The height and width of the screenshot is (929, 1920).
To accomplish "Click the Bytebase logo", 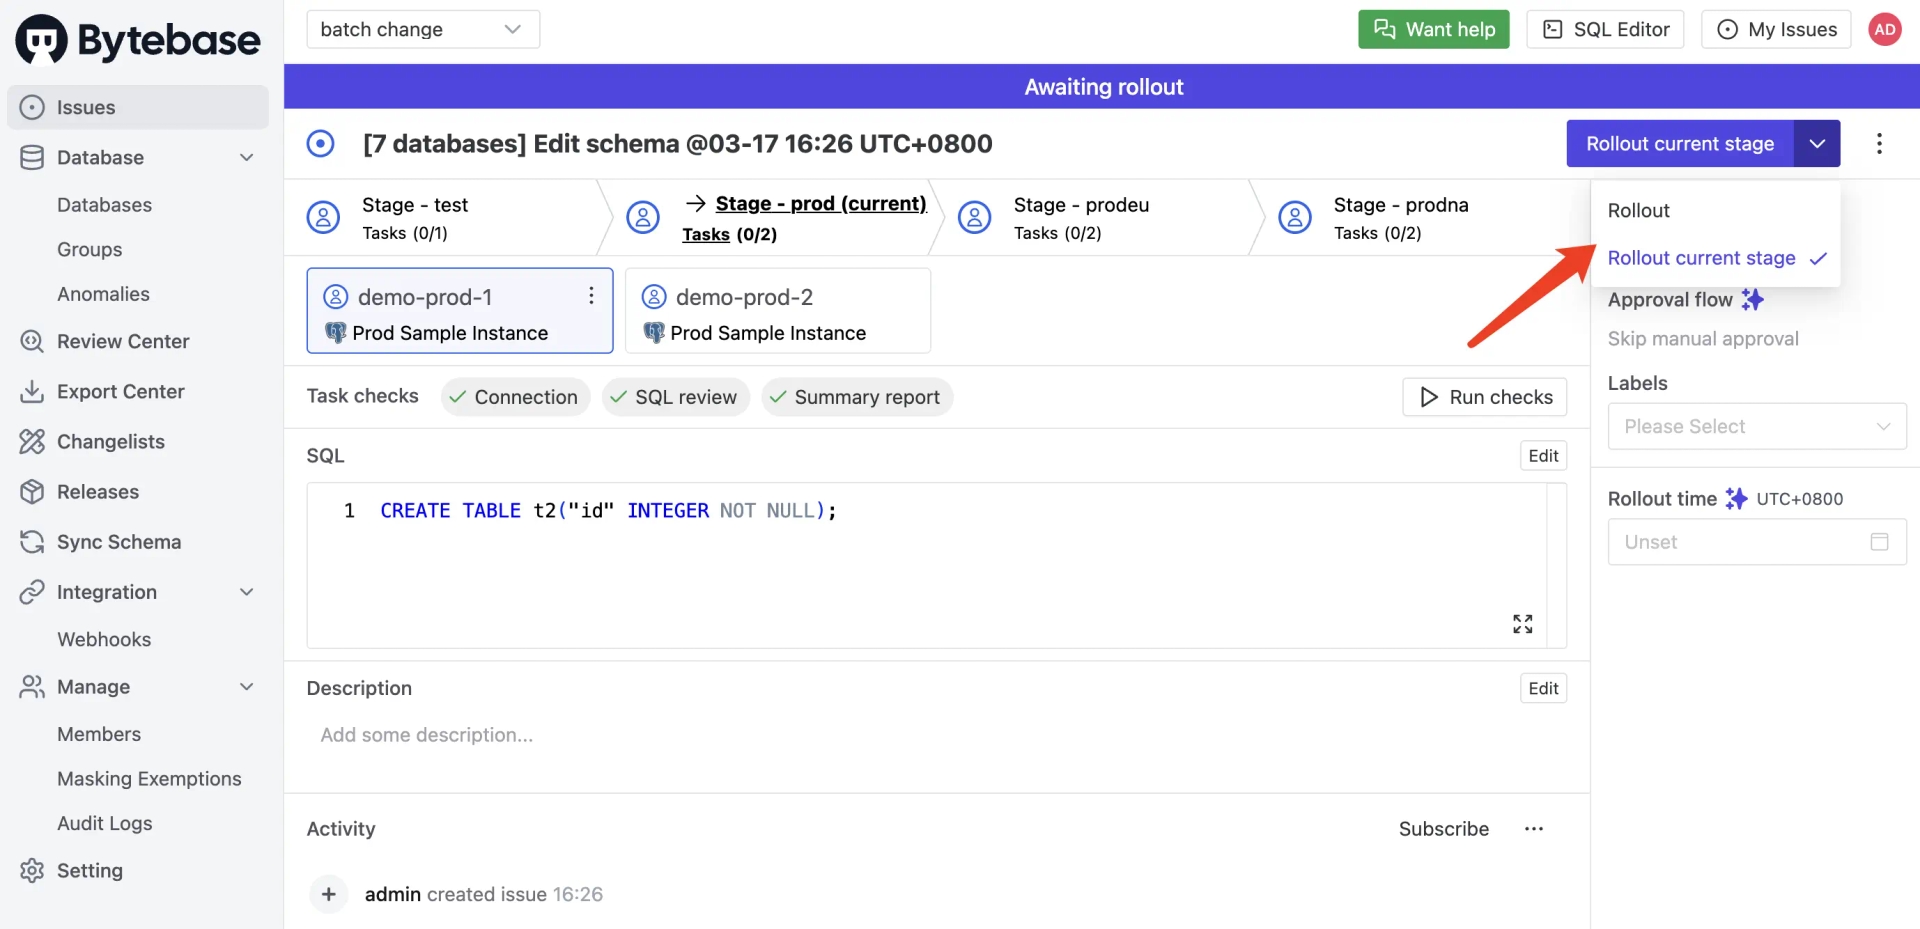I will [x=138, y=39].
